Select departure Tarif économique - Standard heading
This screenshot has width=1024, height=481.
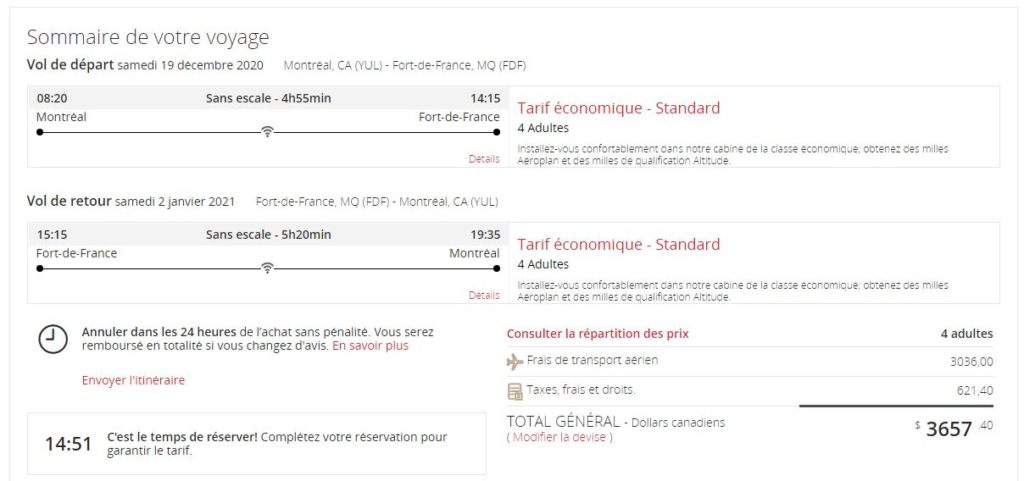pos(618,108)
